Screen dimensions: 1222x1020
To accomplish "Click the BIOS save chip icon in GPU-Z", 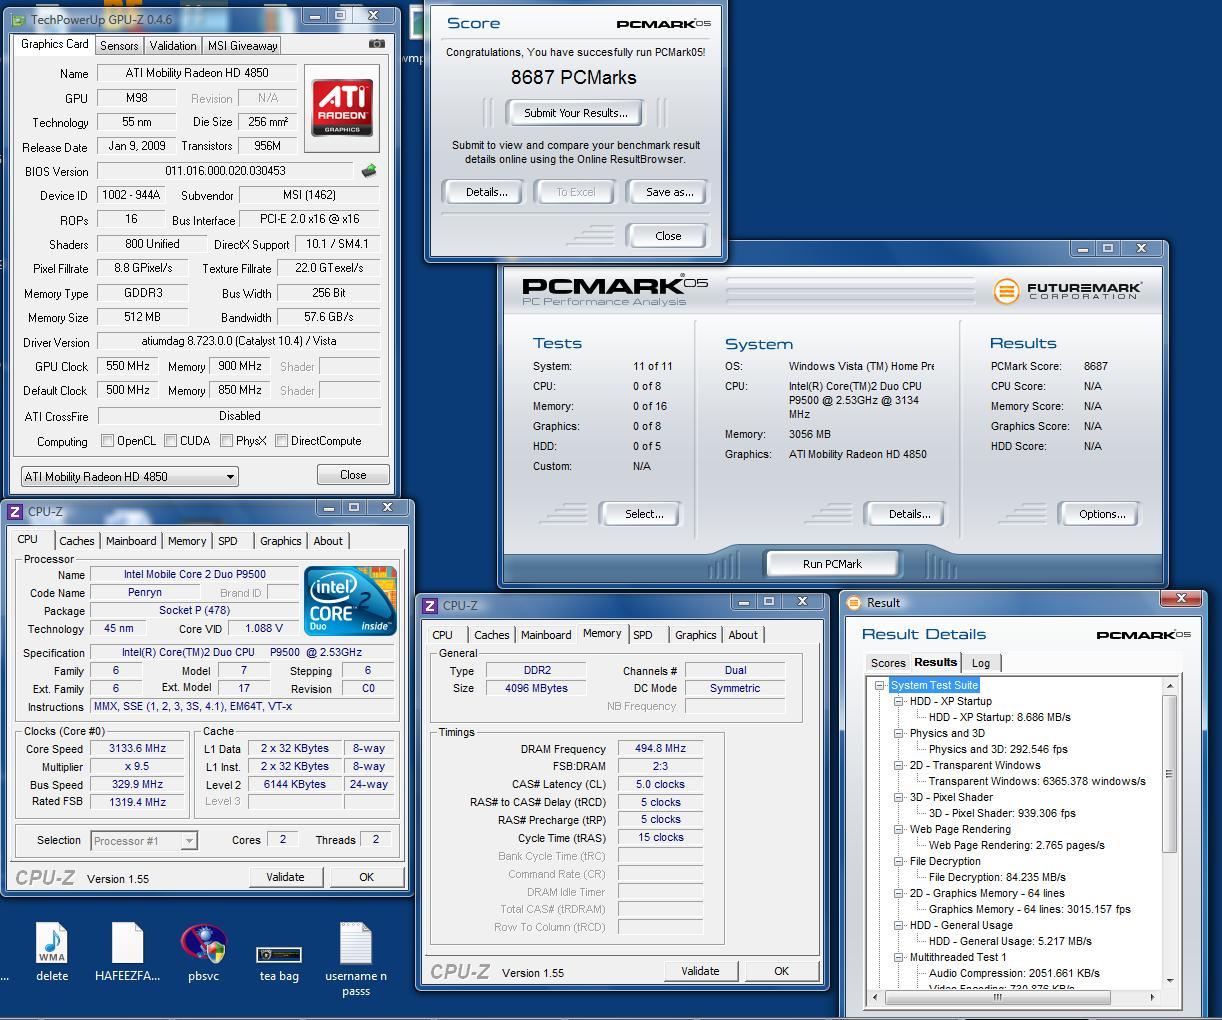I will click(369, 171).
